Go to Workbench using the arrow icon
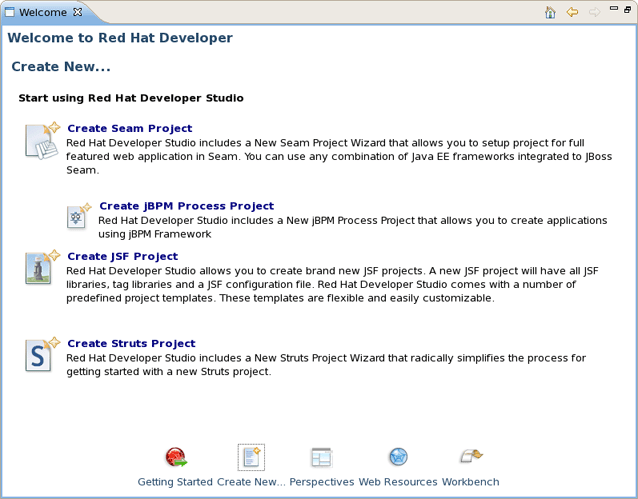 (x=471, y=458)
